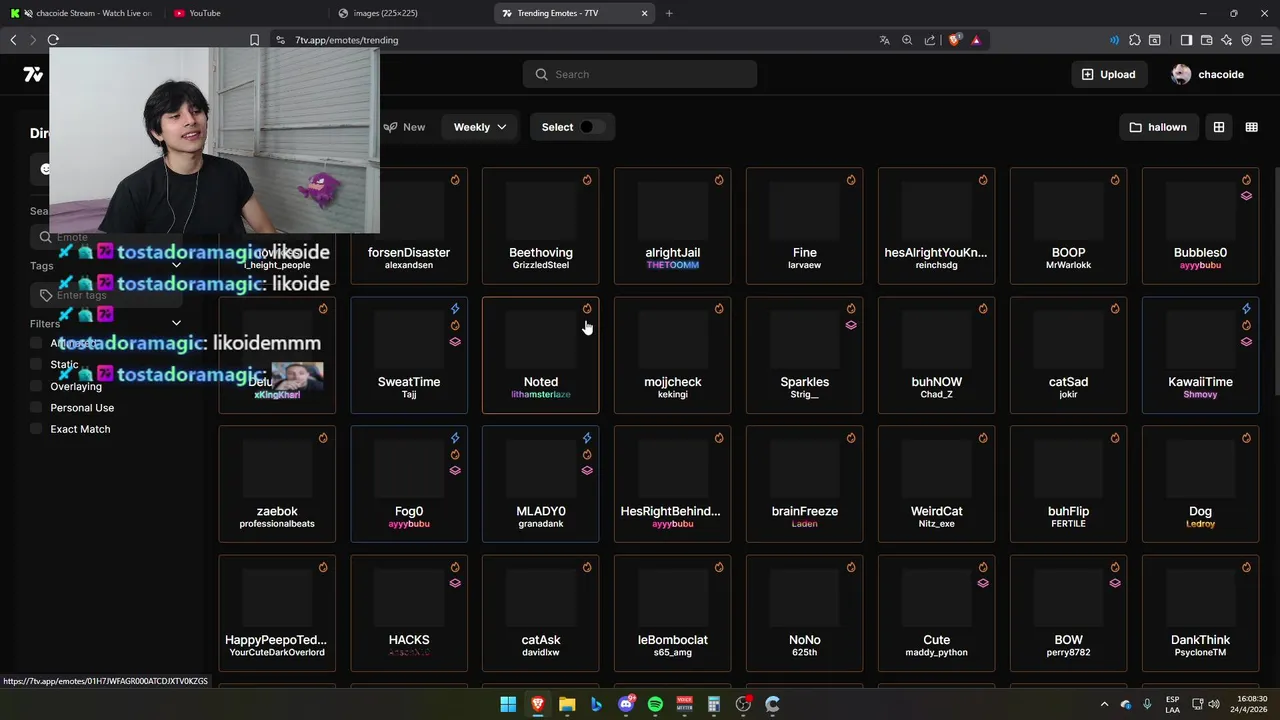The width and height of the screenshot is (1280, 720).
Task: Open the 7TV logo home link
Action: 33,75
